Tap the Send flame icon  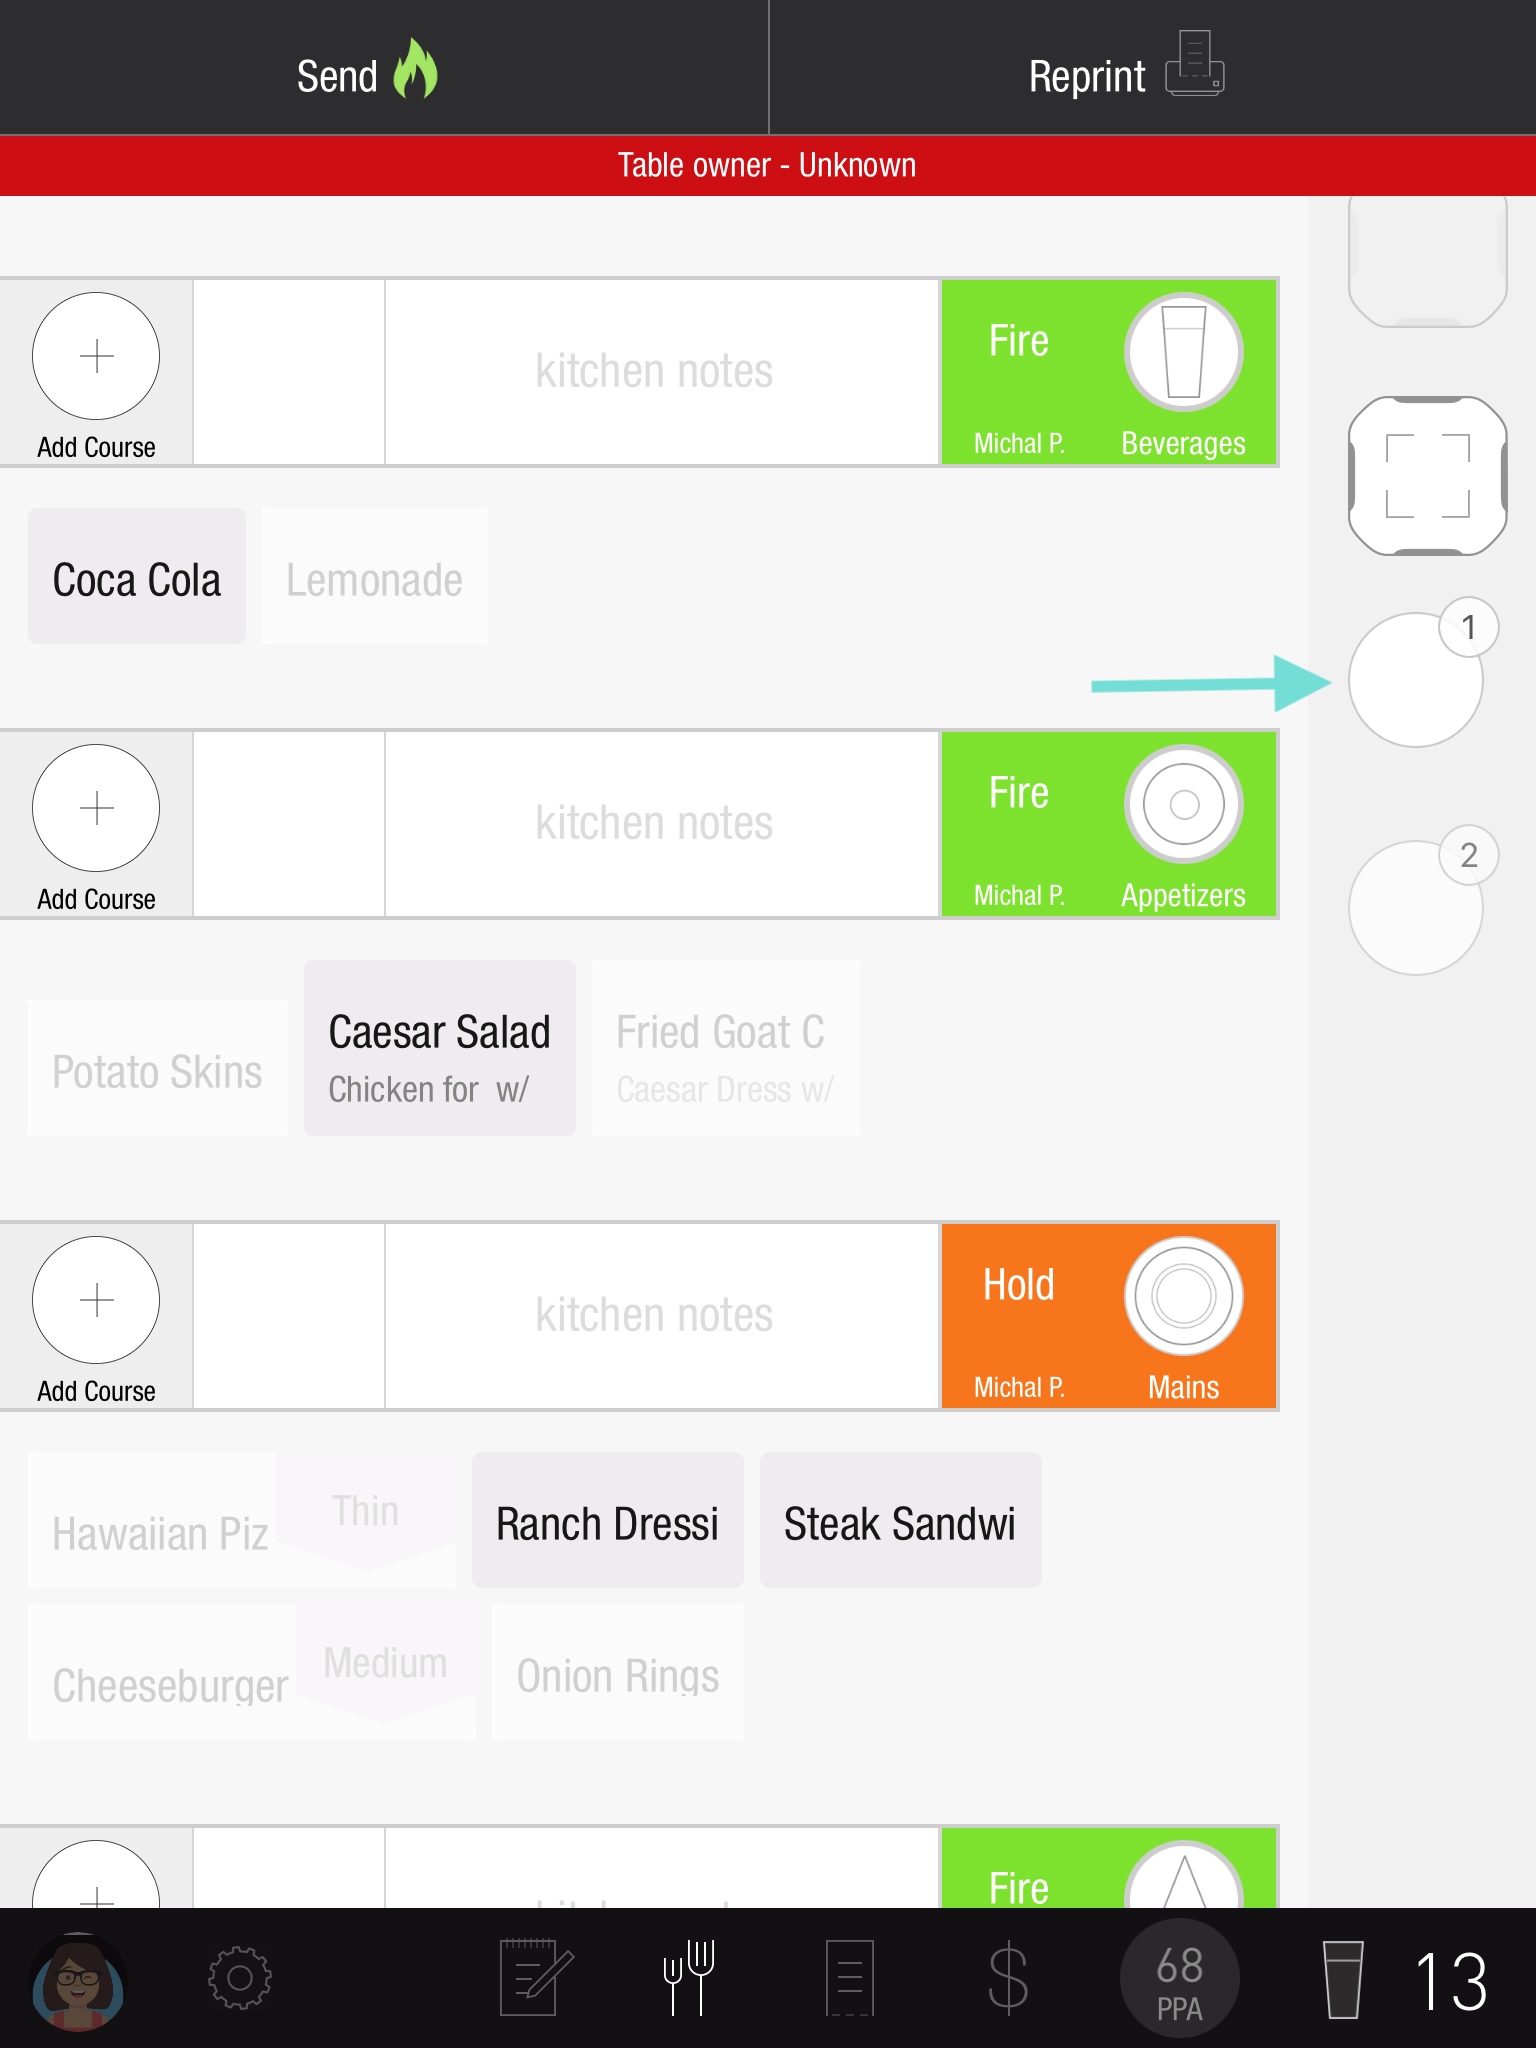(414, 70)
